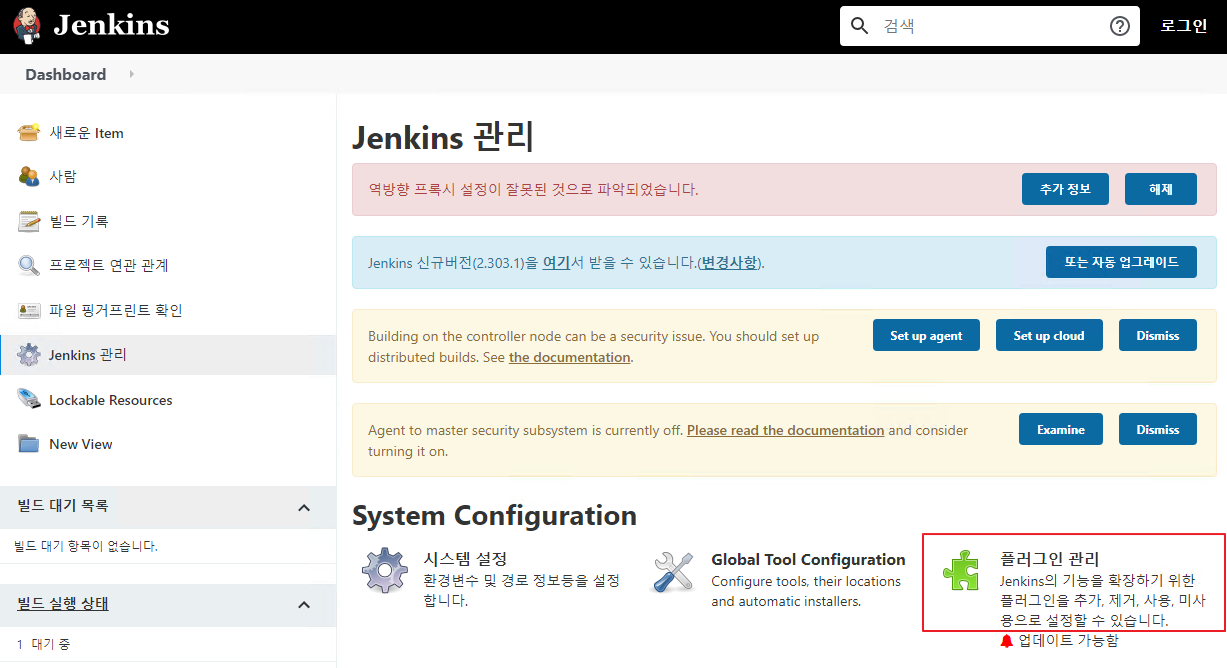Image resolution: width=1227 pixels, height=668 pixels.
Task: Click the Lockable Resources icon
Action: 29,399
